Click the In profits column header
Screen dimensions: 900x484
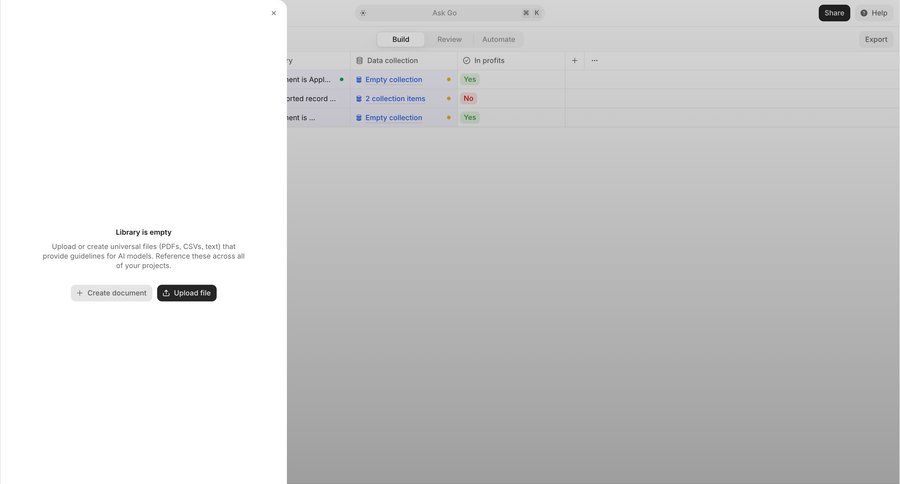(x=511, y=60)
